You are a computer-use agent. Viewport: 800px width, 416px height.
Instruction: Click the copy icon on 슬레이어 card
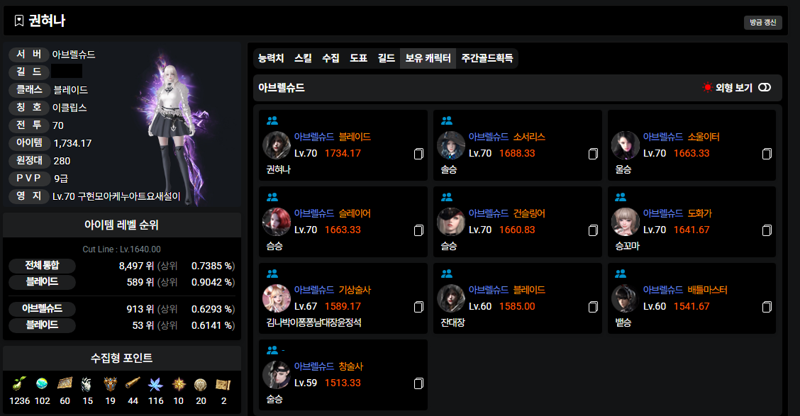pos(418,230)
